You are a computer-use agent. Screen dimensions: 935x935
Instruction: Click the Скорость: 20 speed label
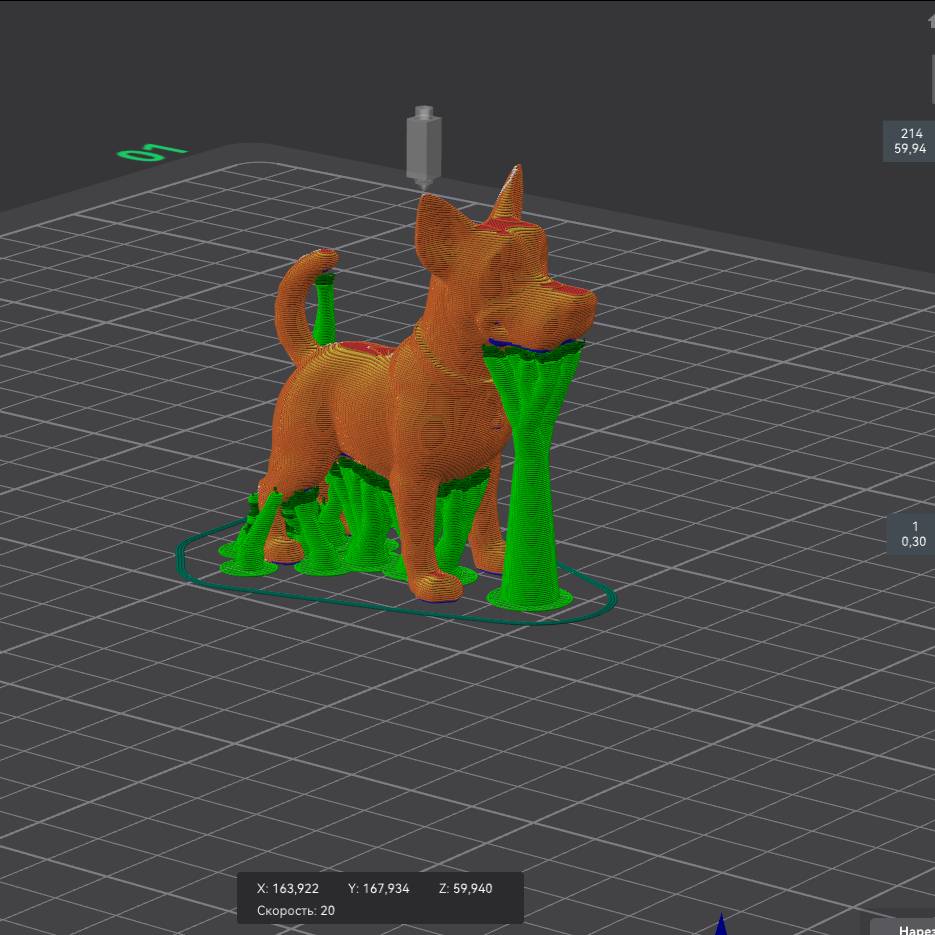[296, 910]
